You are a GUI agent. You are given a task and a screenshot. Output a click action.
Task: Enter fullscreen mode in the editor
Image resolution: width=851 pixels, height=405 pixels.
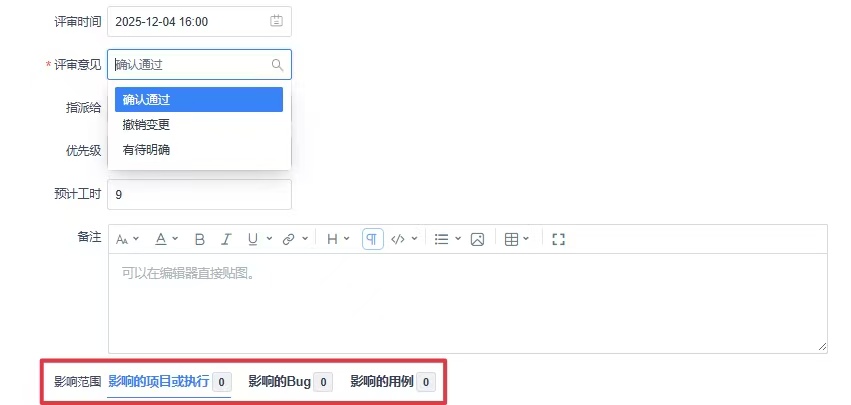[558, 239]
